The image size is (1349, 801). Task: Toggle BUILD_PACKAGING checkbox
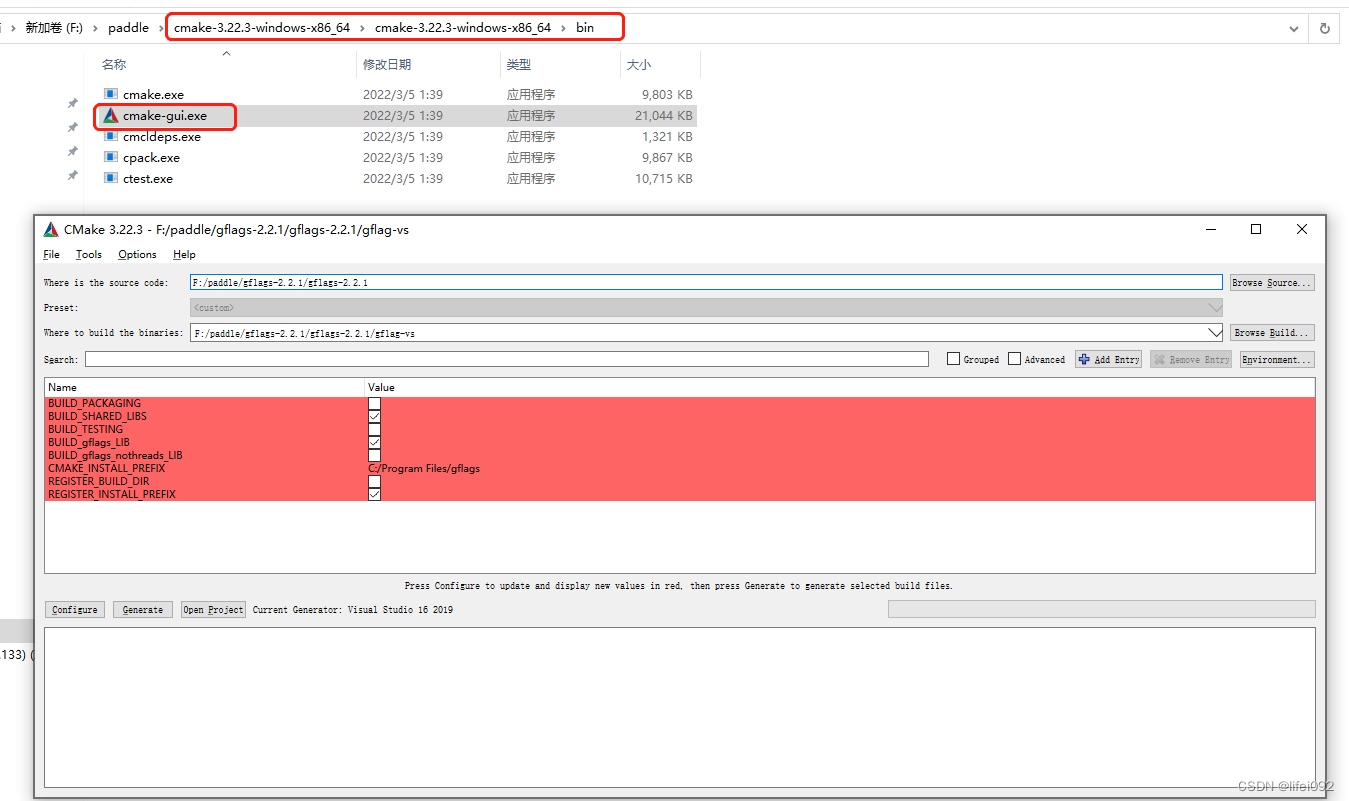point(374,403)
